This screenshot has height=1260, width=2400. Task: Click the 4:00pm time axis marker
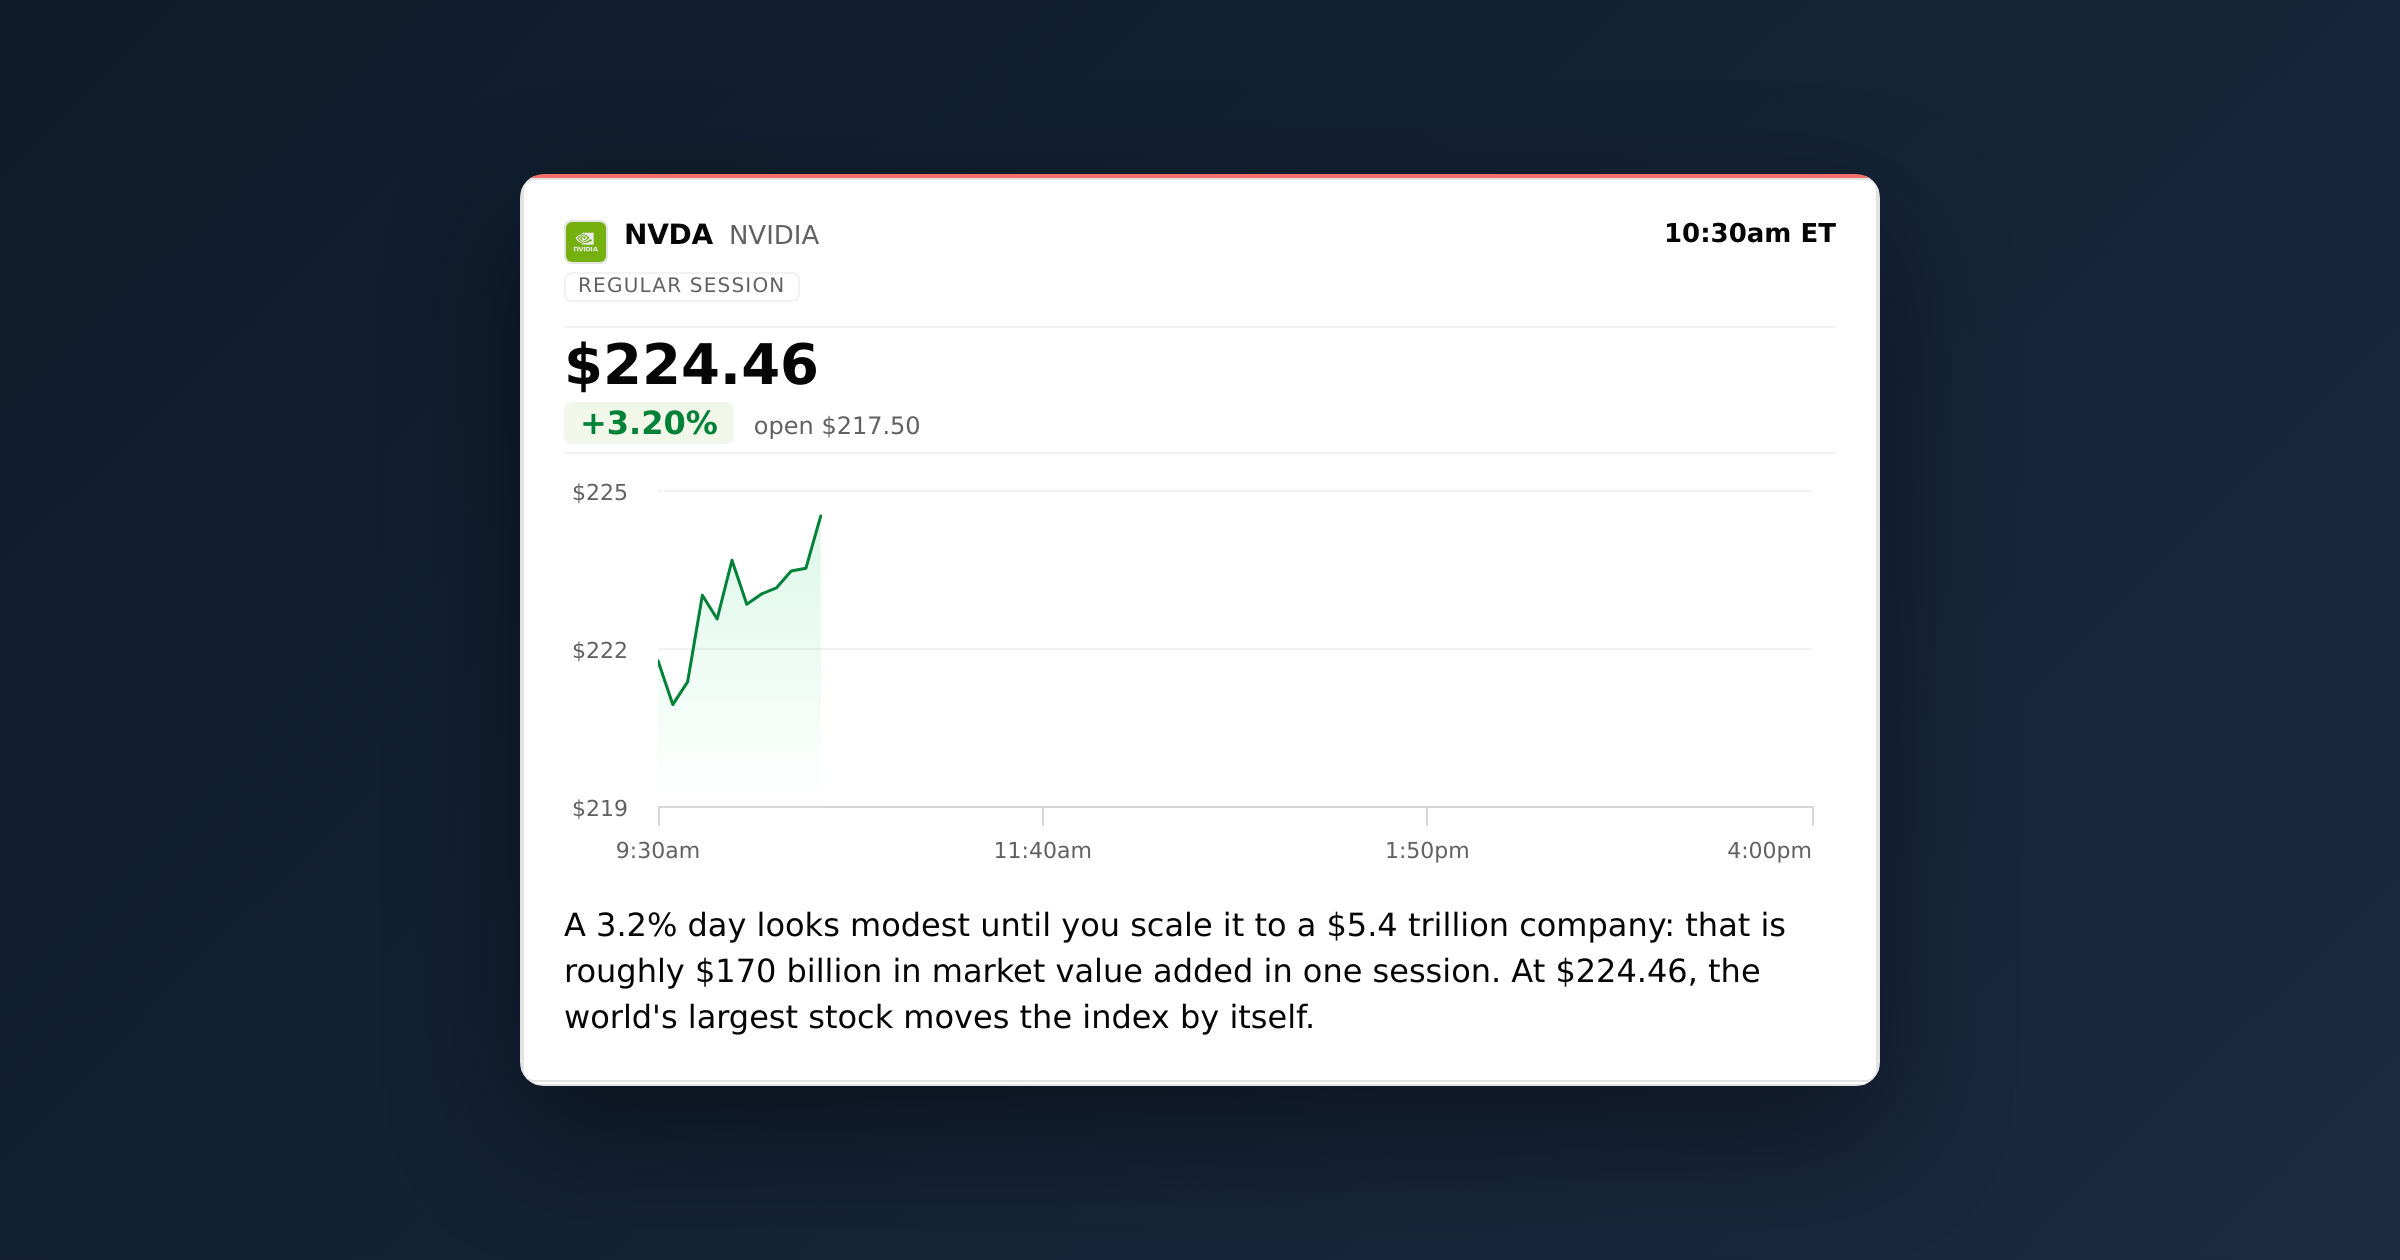pos(1769,851)
